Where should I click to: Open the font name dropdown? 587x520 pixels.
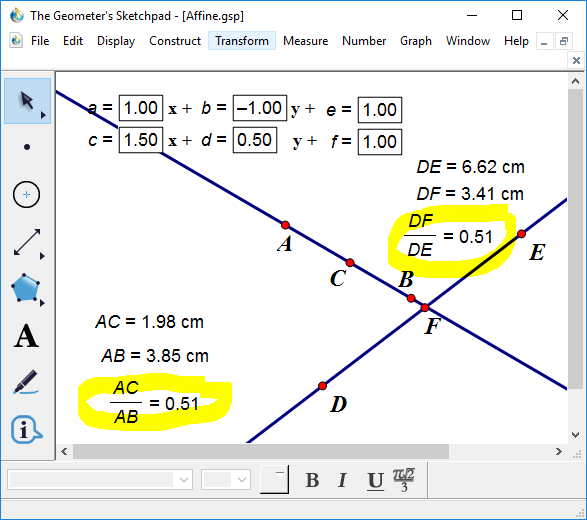(x=100, y=480)
